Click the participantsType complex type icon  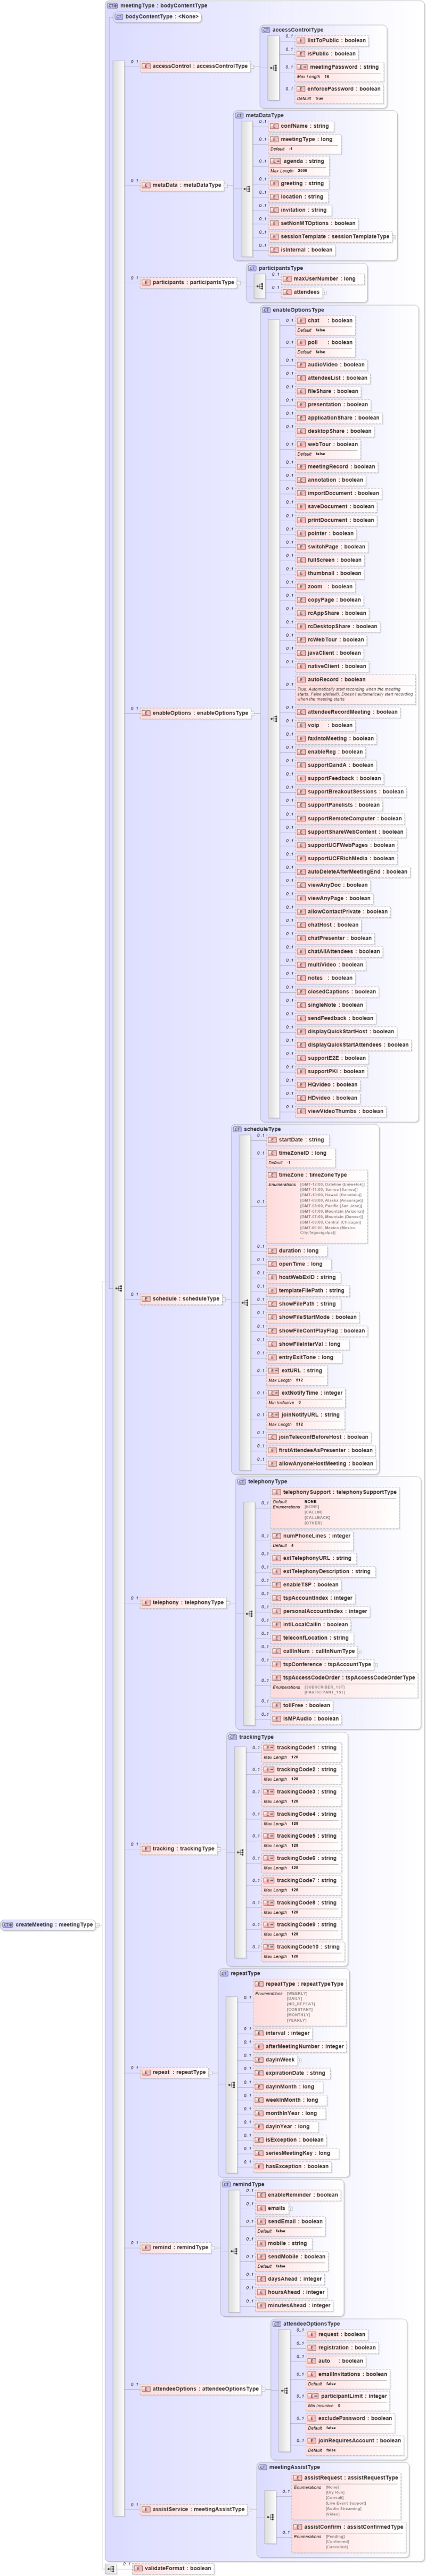click(x=252, y=268)
